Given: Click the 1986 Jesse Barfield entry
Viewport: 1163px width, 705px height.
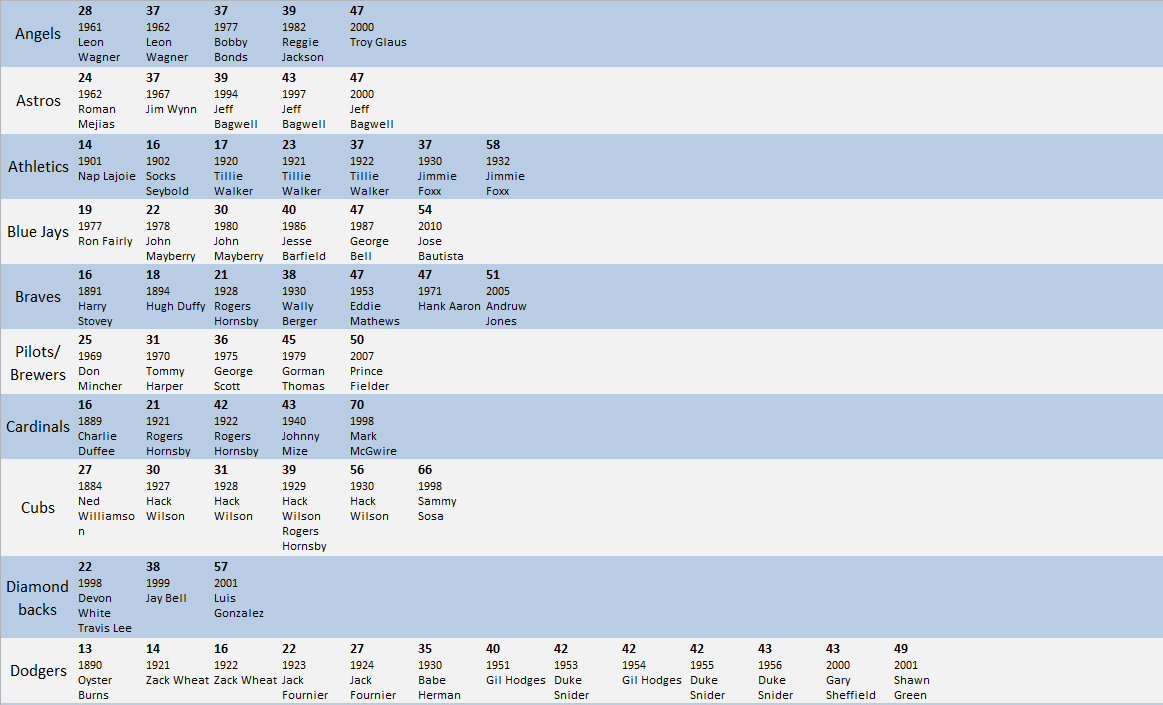Looking at the screenshot, I should (x=304, y=233).
